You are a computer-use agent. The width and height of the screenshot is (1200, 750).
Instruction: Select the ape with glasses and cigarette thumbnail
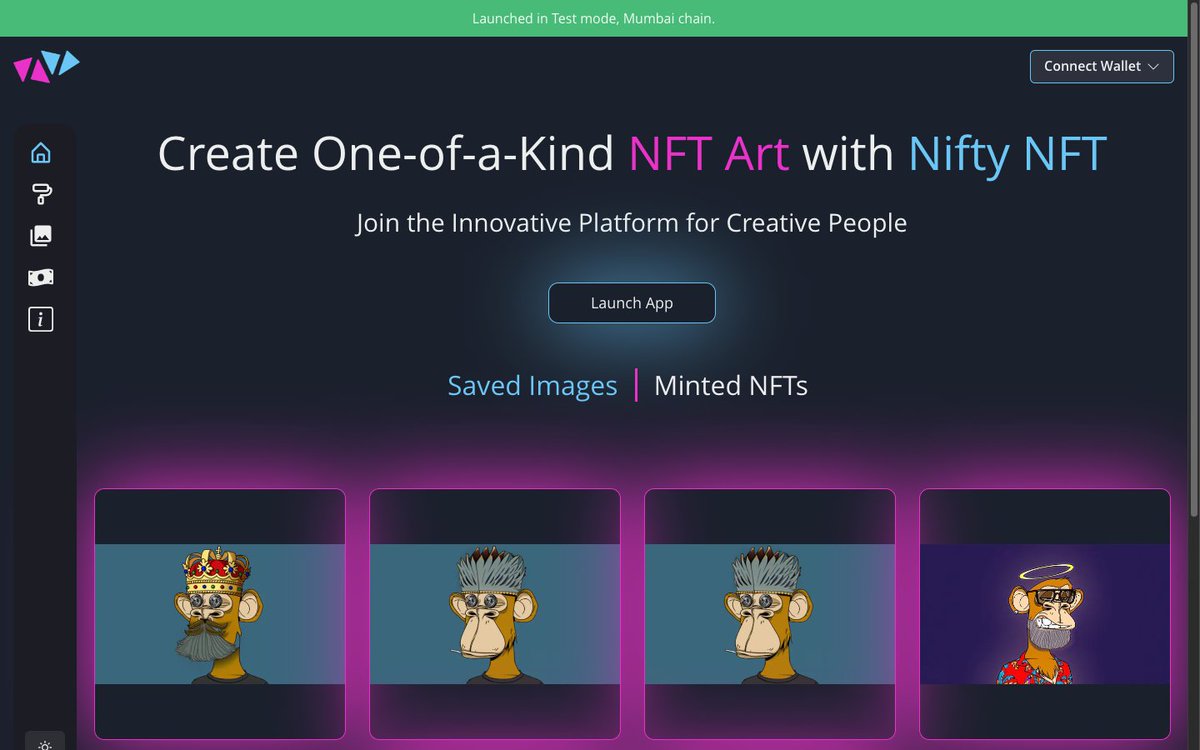494,613
